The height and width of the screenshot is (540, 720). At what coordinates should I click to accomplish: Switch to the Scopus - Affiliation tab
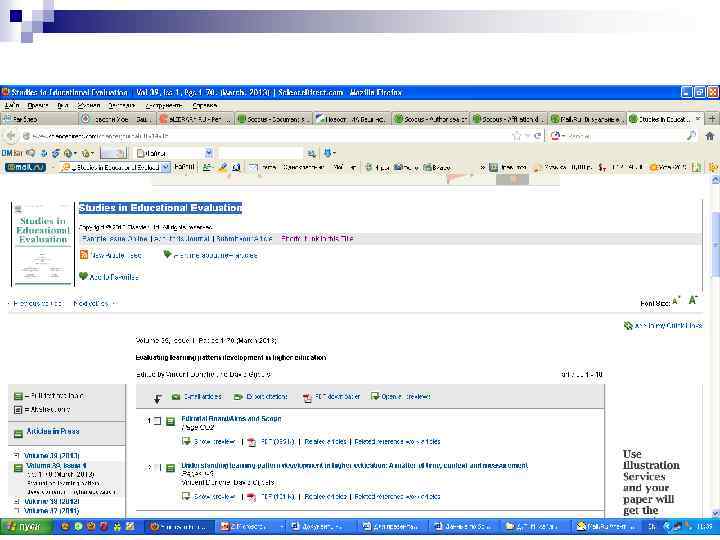(x=508, y=119)
